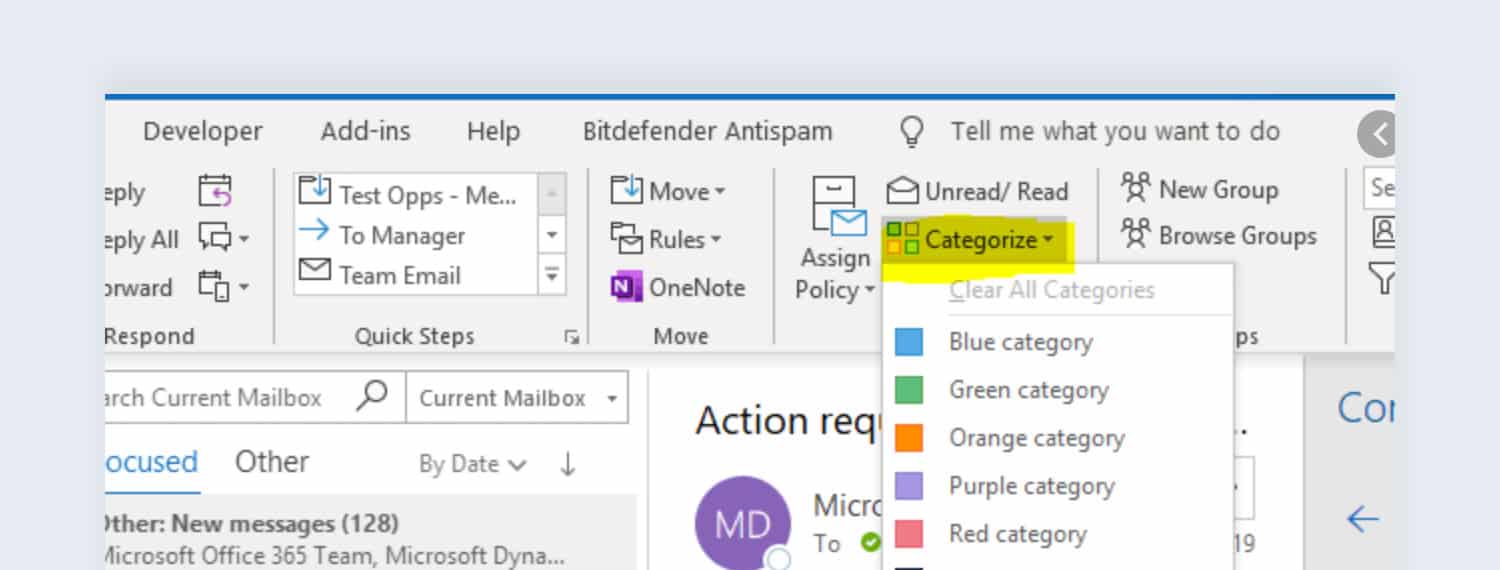
Task: Click the lightbulb Tell me icon
Action: pyautogui.click(x=911, y=132)
